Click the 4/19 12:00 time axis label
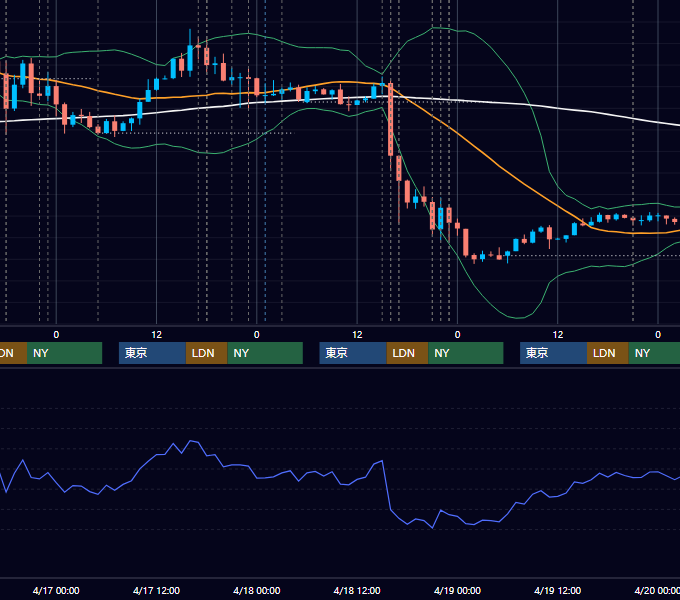The height and width of the screenshot is (600, 680). pyautogui.click(x=557, y=590)
